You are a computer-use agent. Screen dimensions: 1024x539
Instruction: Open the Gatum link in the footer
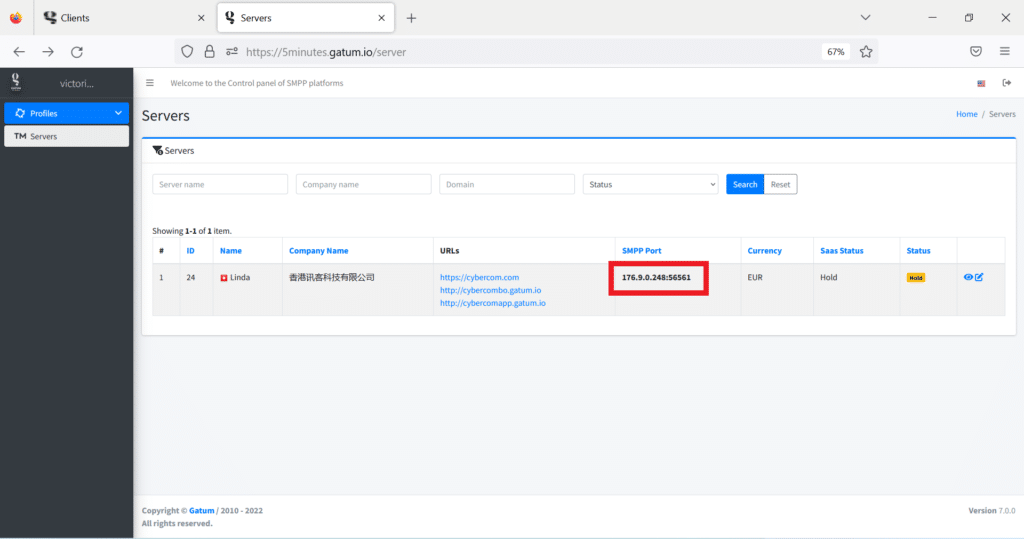tap(202, 511)
